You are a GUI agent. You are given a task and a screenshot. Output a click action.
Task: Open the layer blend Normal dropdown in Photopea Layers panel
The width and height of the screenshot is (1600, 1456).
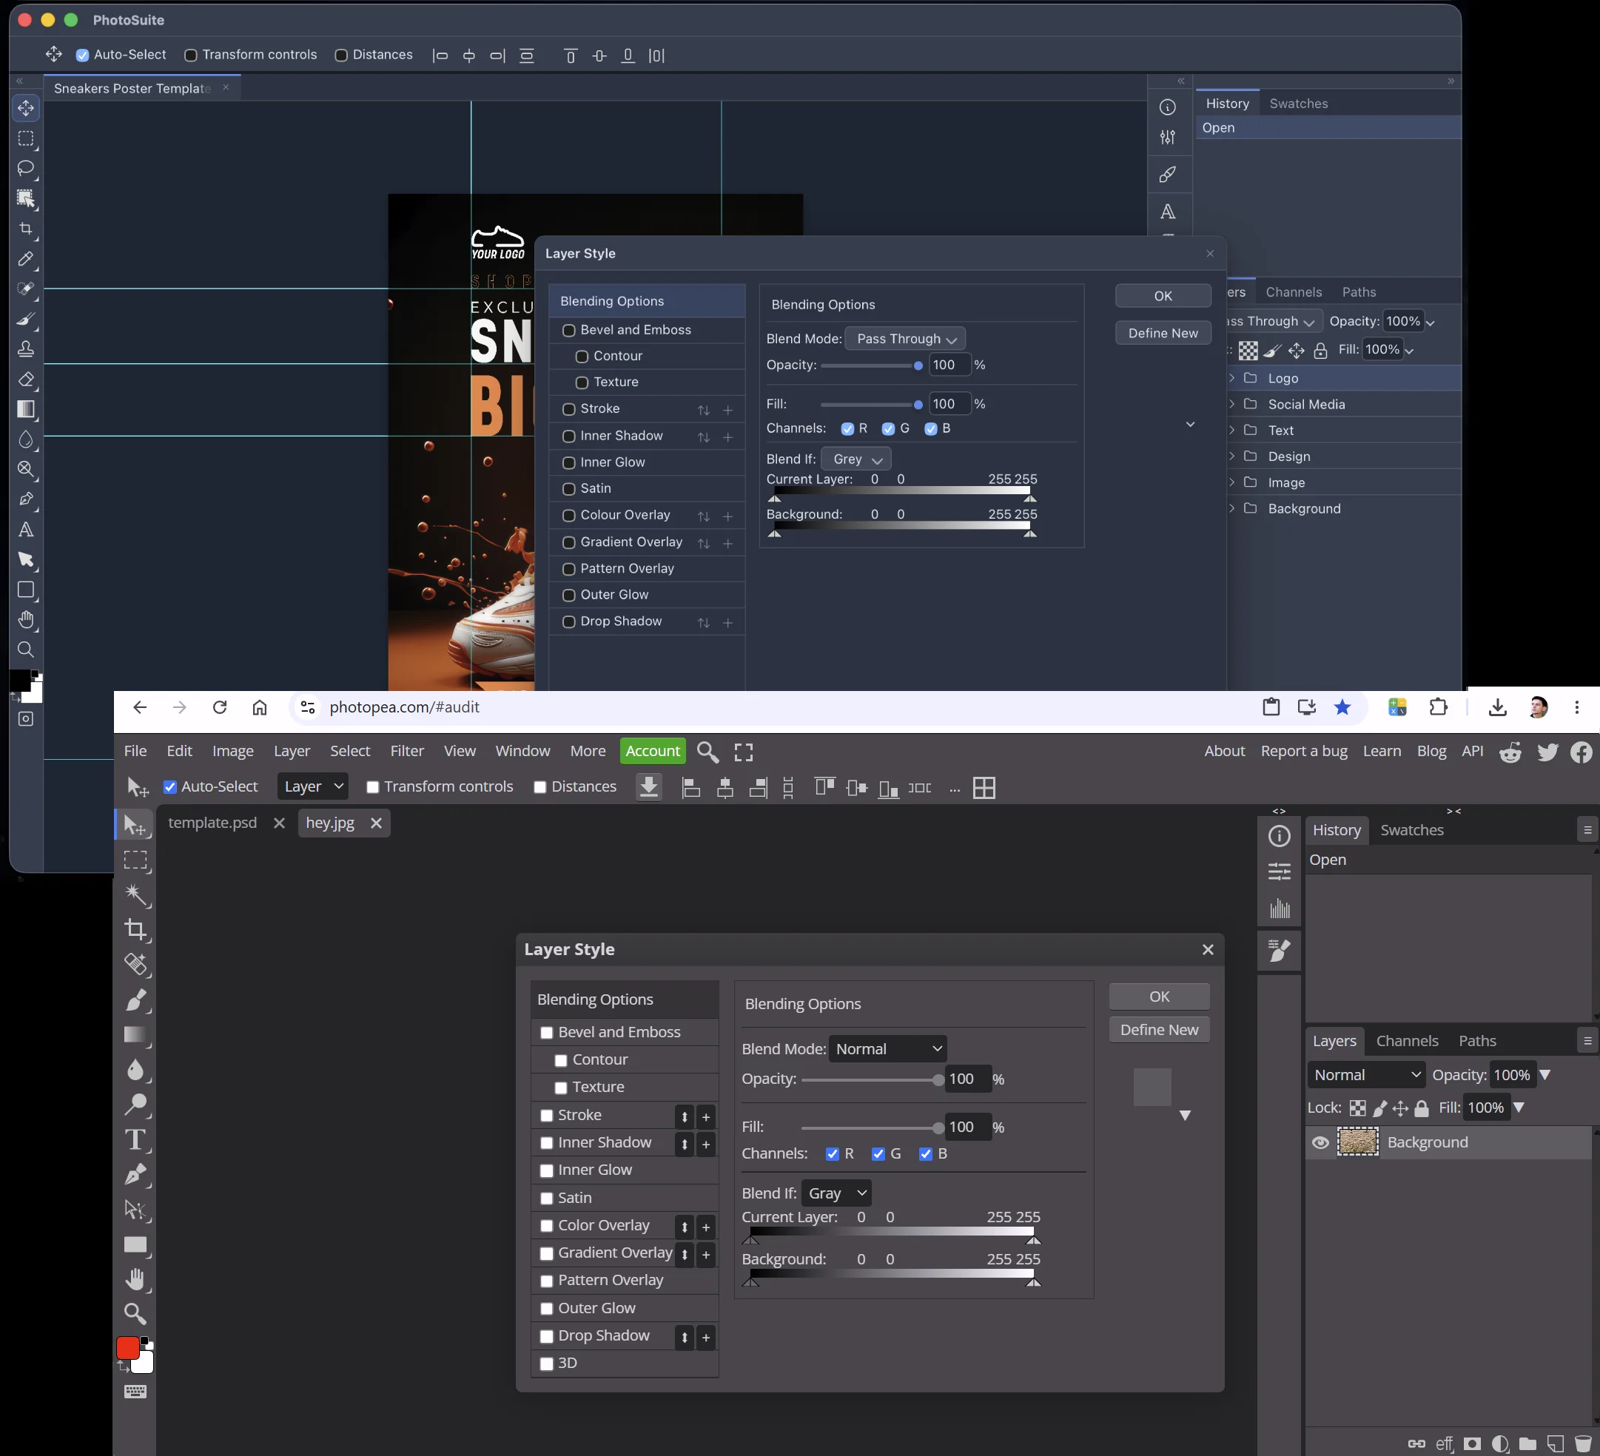click(x=1366, y=1075)
